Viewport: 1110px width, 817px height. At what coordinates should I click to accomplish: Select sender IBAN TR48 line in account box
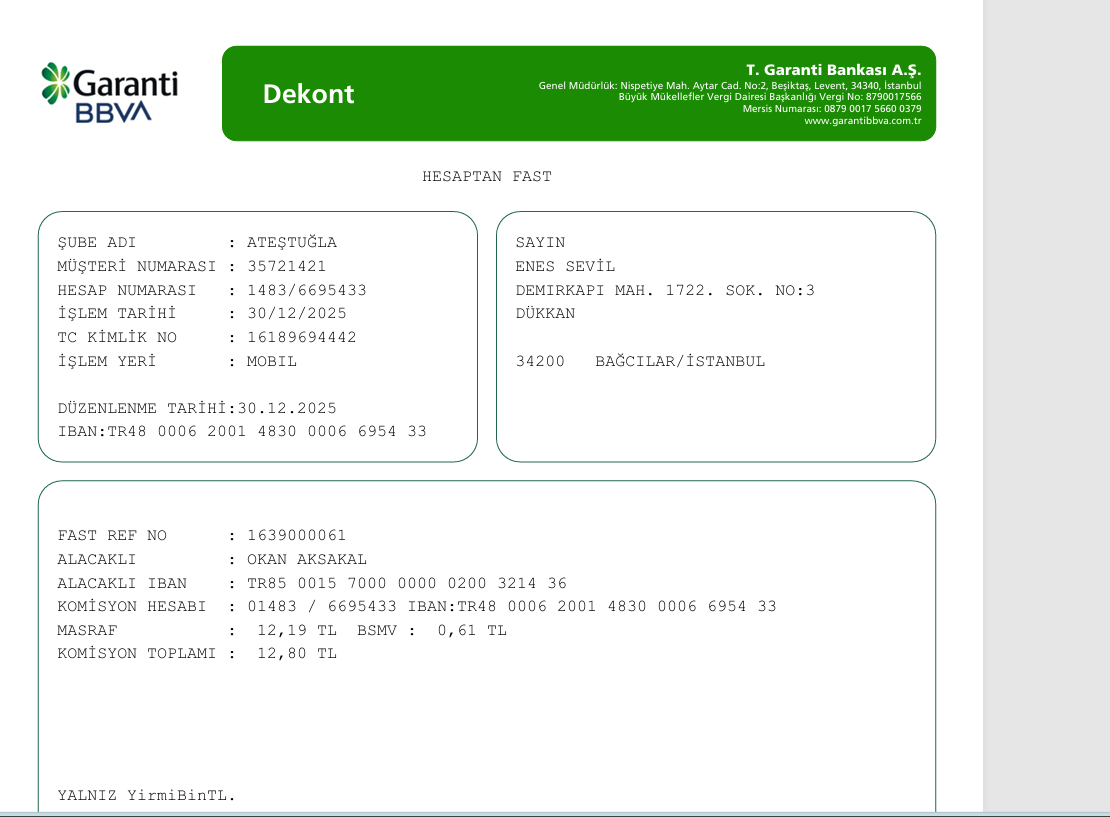coord(242,432)
